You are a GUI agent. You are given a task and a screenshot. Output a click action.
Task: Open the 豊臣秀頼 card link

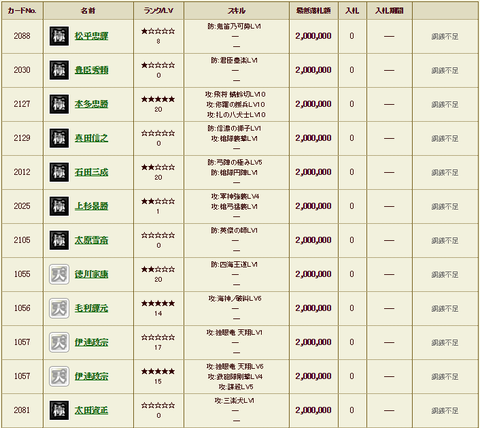click(x=91, y=70)
